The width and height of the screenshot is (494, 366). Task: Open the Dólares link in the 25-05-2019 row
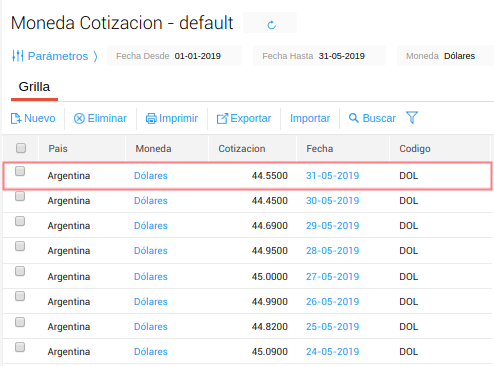click(x=151, y=327)
